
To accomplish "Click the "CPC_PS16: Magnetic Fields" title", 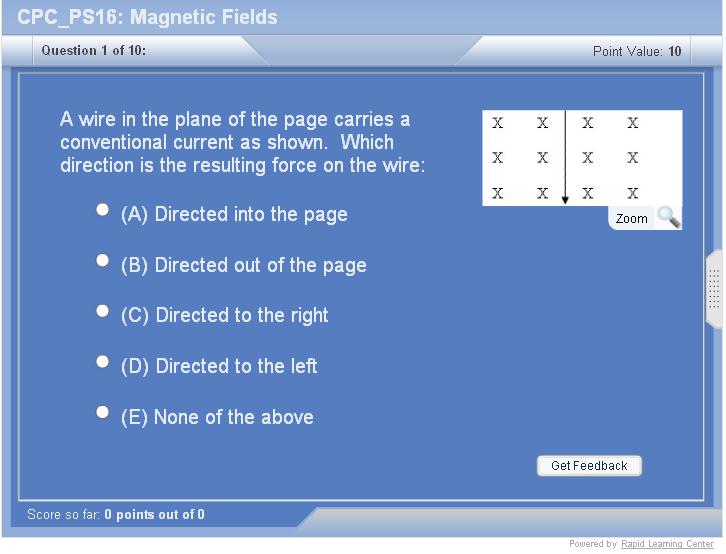I will 148,17.
